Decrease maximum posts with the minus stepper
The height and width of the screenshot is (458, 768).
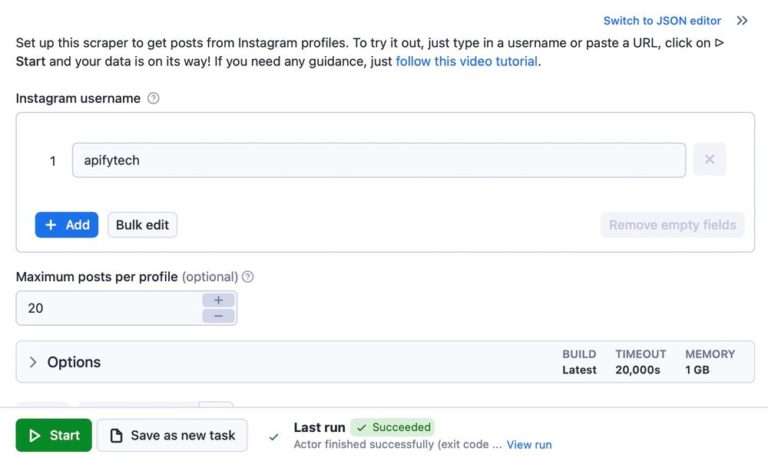coord(218,316)
